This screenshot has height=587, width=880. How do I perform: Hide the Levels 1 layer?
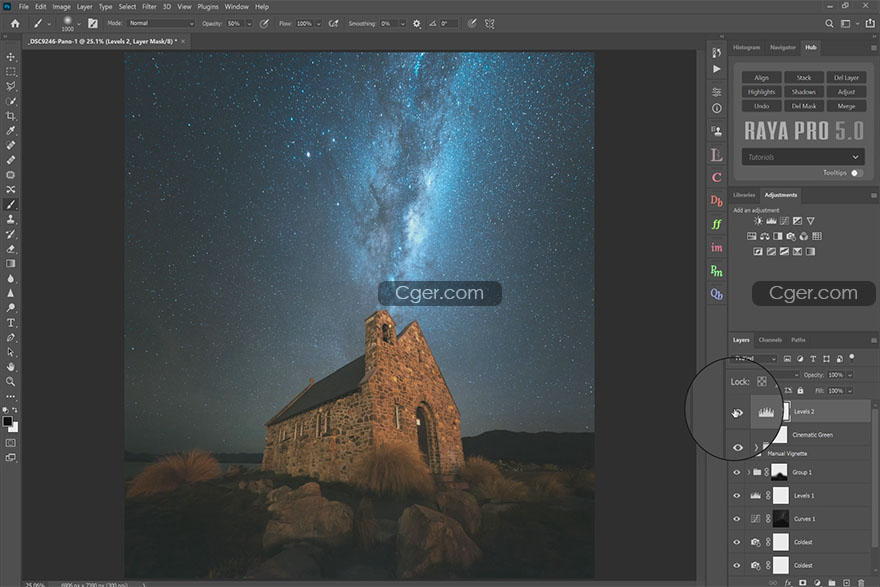(737, 496)
